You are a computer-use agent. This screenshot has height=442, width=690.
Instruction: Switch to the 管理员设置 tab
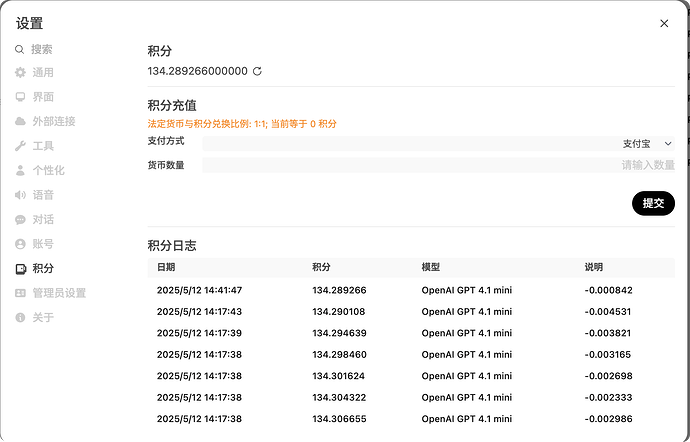[x=59, y=293]
